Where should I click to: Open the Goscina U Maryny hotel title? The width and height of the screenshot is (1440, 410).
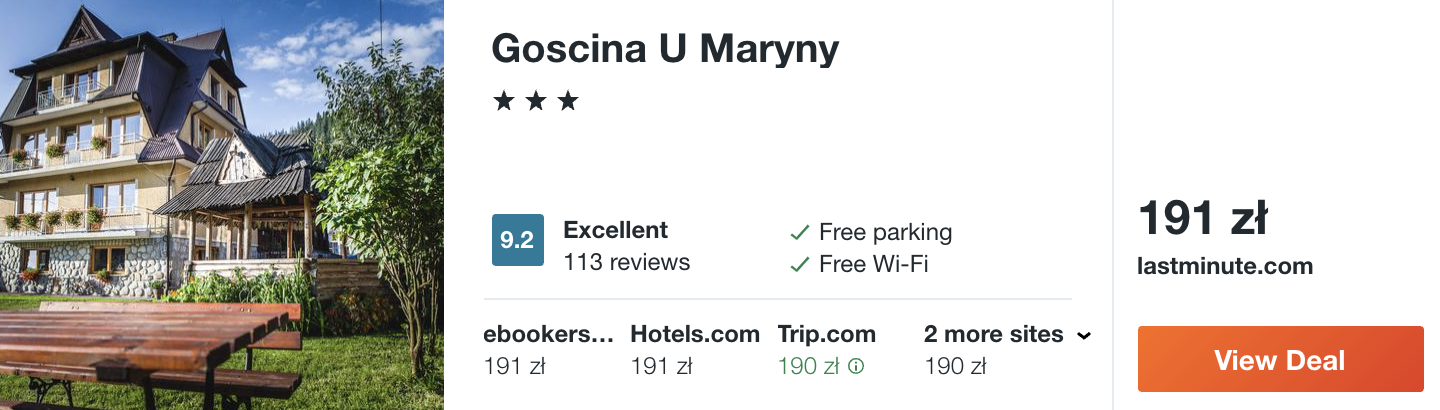(x=665, y=49)
